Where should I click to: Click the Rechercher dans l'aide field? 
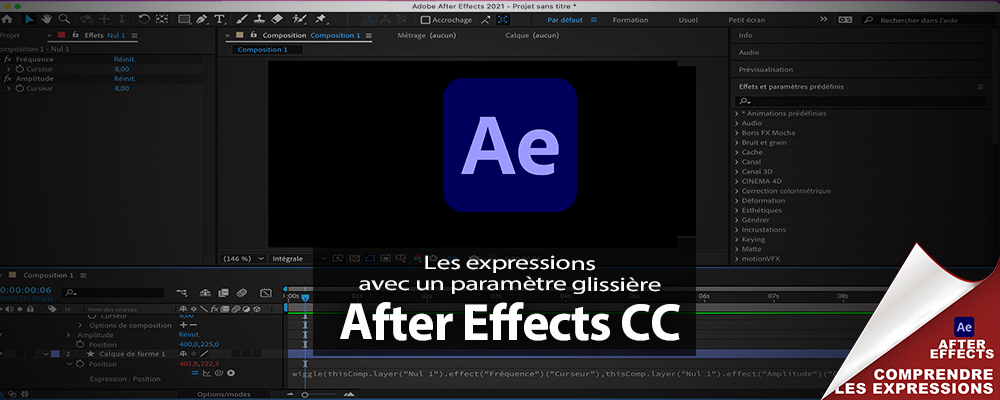click(927, 20)
